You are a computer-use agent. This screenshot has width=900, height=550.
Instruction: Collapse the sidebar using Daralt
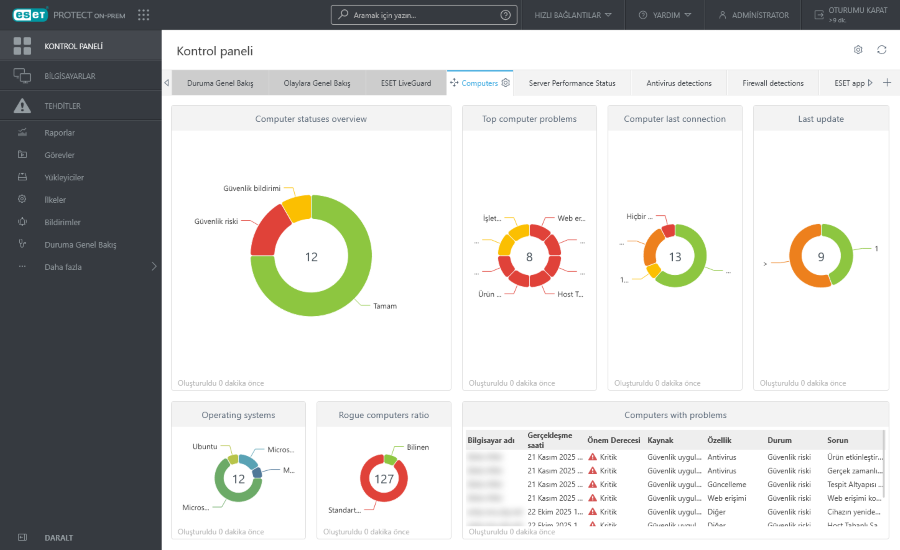click(x=58, y=537)
